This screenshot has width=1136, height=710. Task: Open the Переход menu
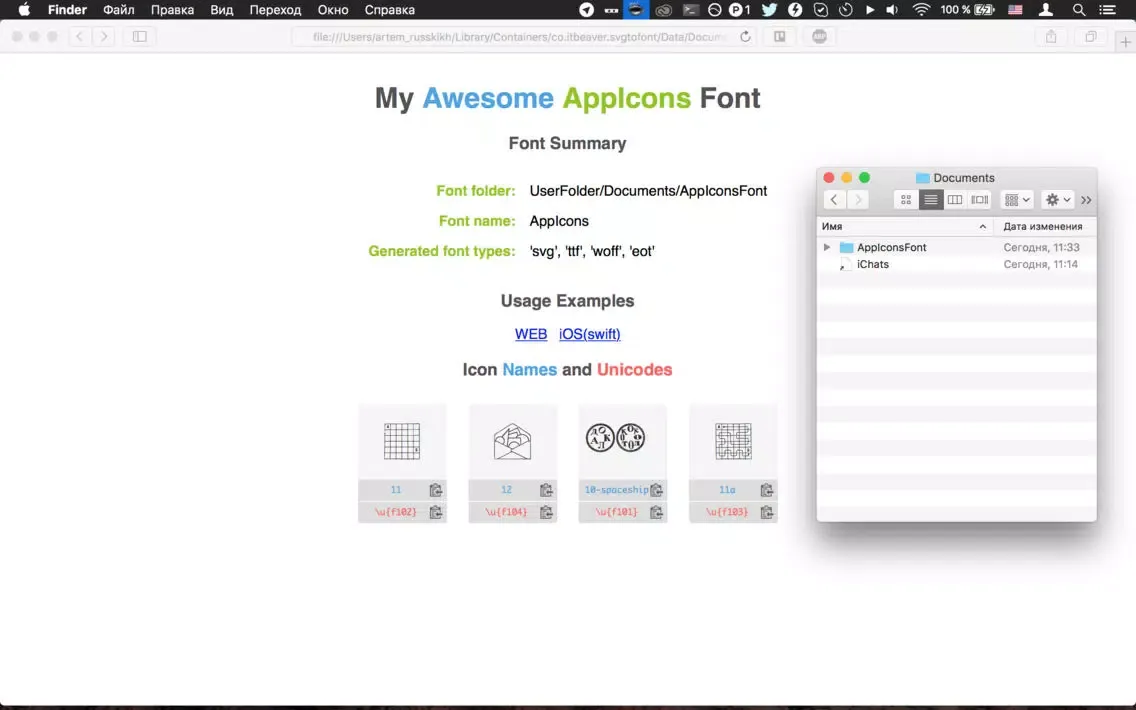point(275,9)
